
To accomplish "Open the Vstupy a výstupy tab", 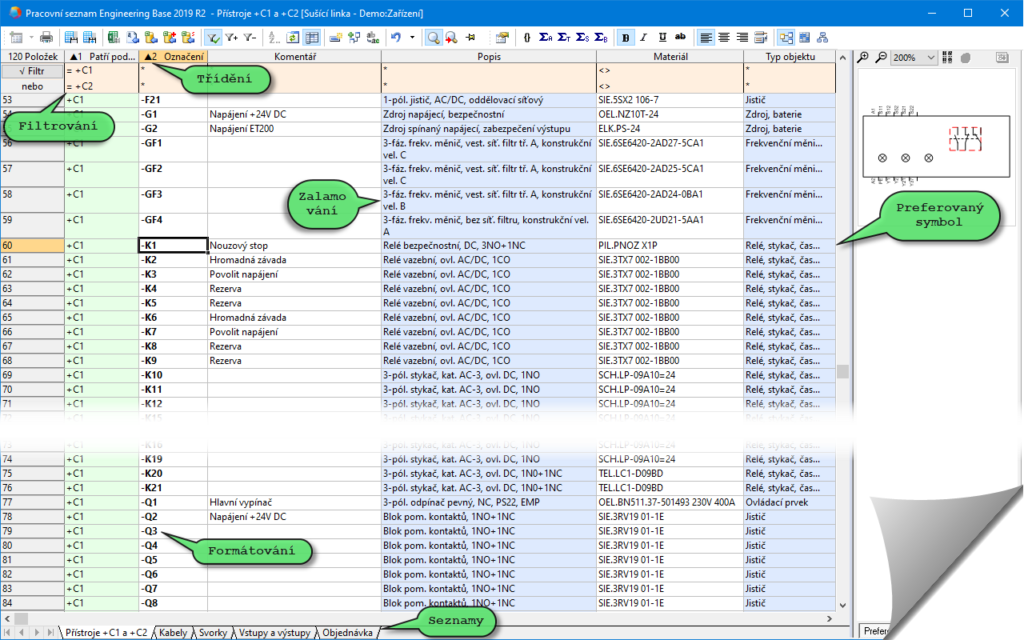I will point(275,632).
